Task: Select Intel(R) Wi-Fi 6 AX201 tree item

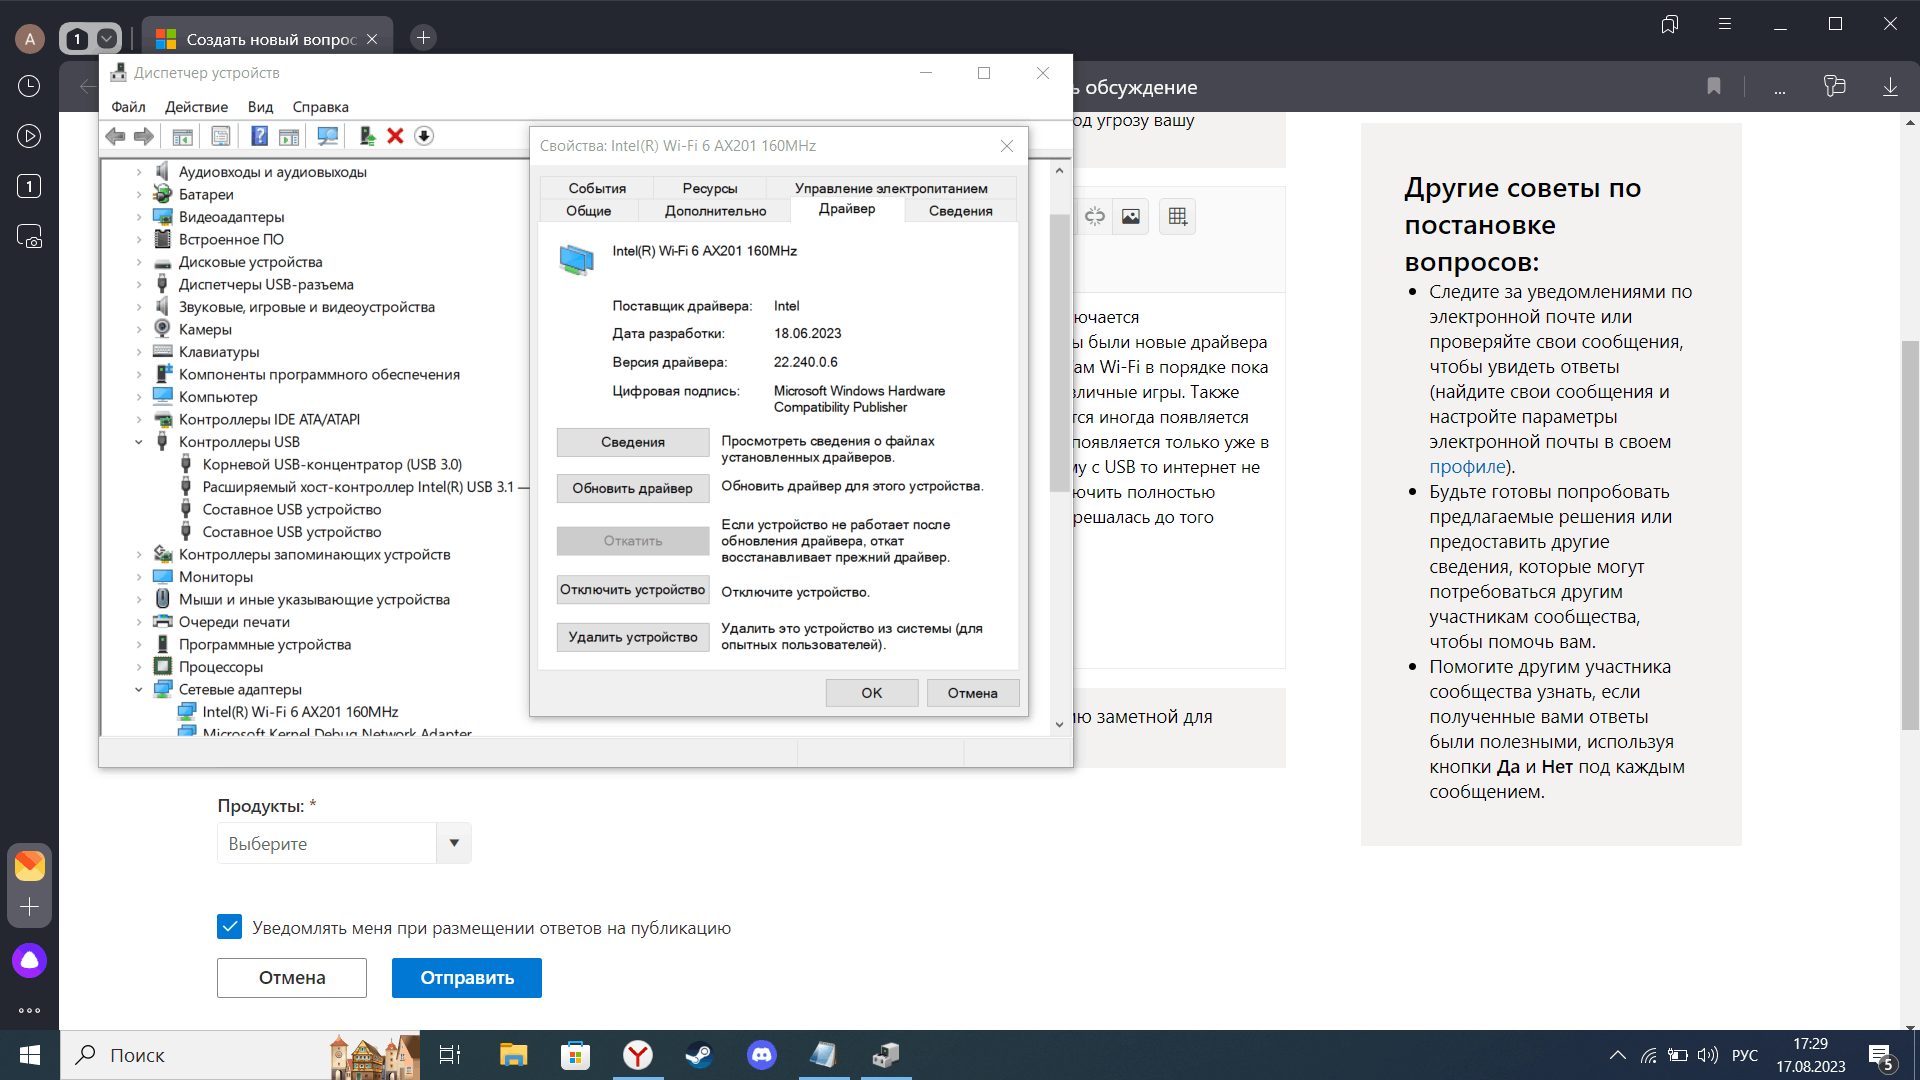Action: pyautogui.click(x=300, y=712)
